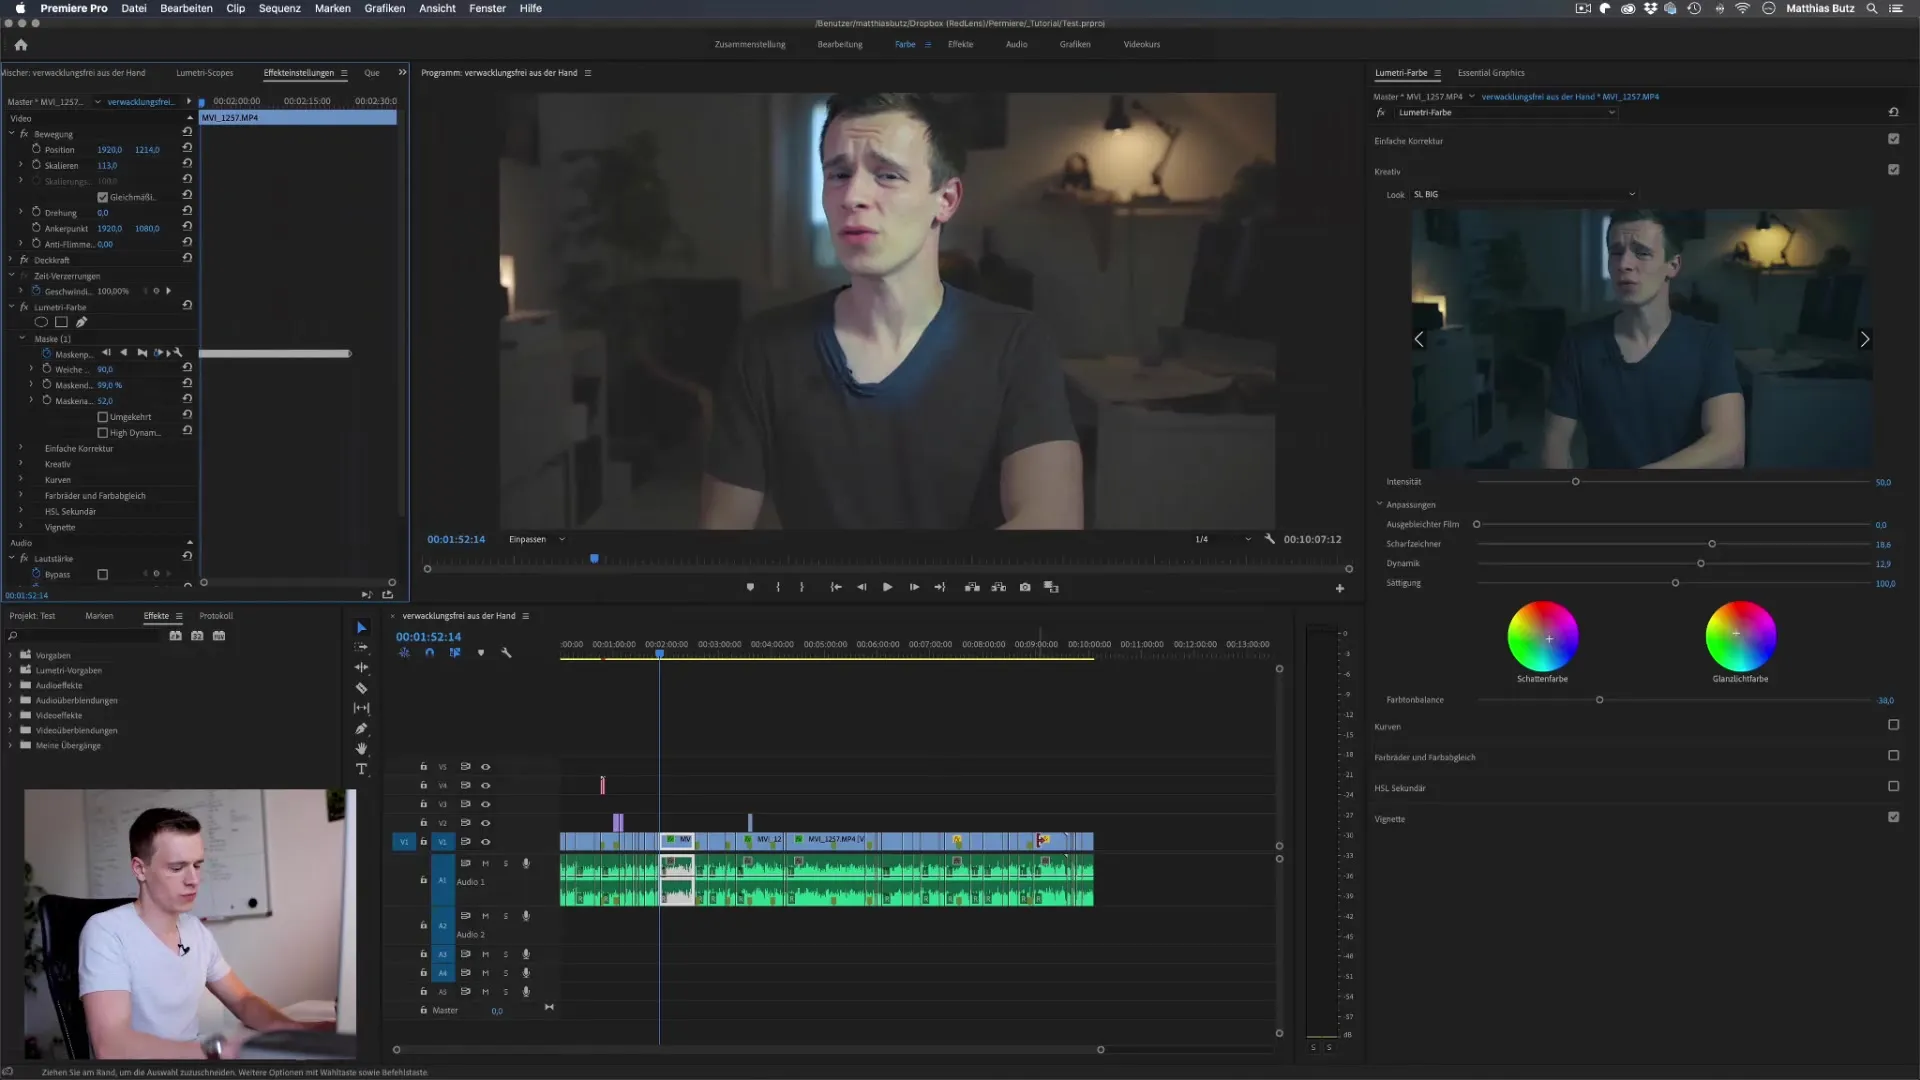Select Track Select Forward tool
Screen dimensions: 1920x1080
(361, 647)
